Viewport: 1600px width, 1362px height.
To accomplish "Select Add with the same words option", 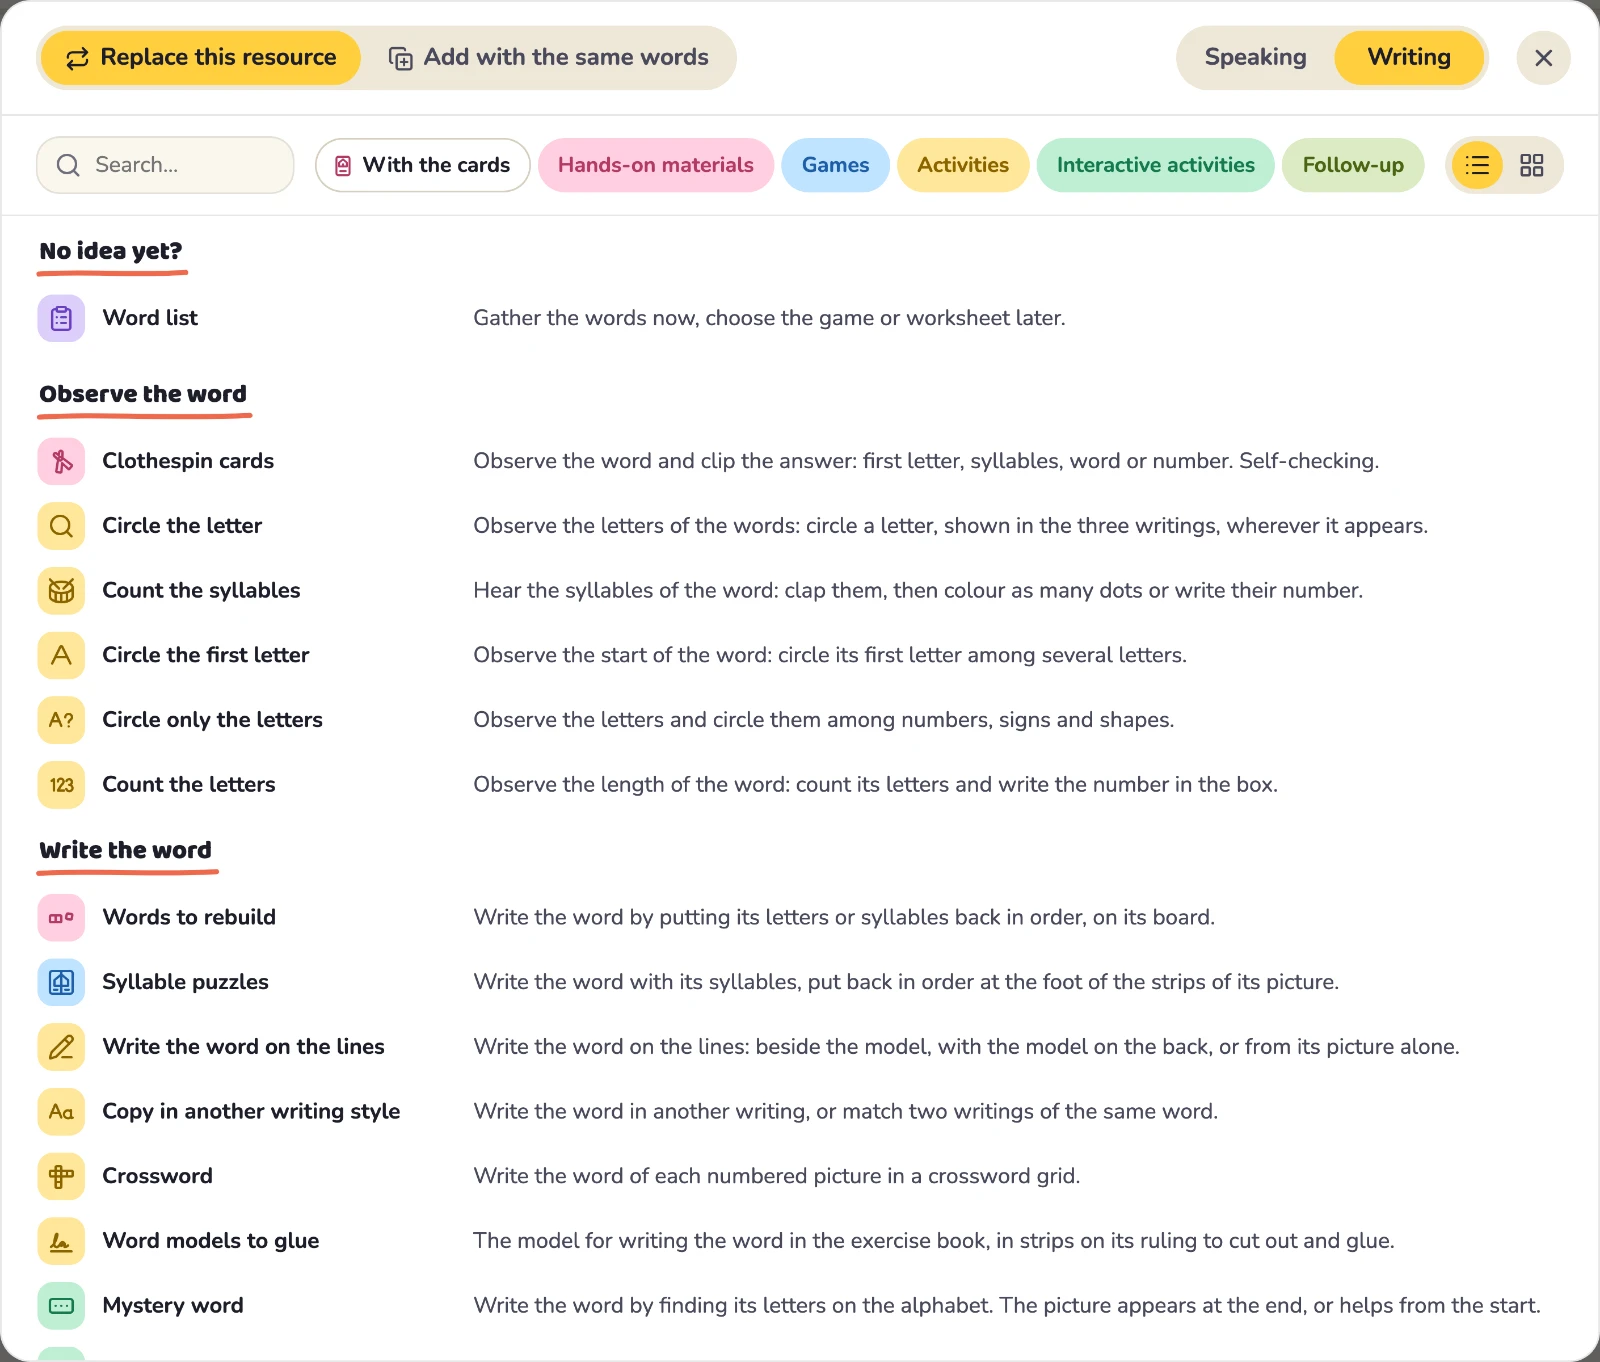I will (548, 57).
